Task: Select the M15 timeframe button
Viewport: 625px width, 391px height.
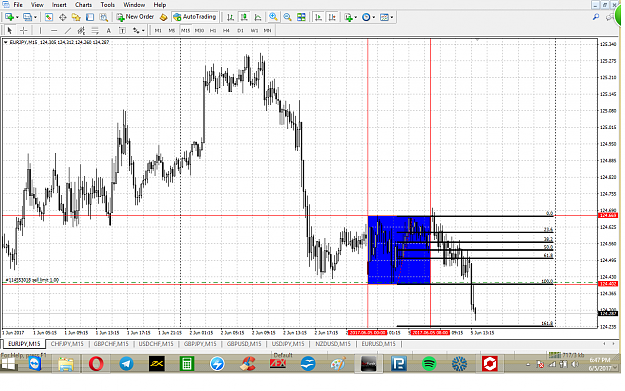Action: click(x=185, y=30)
